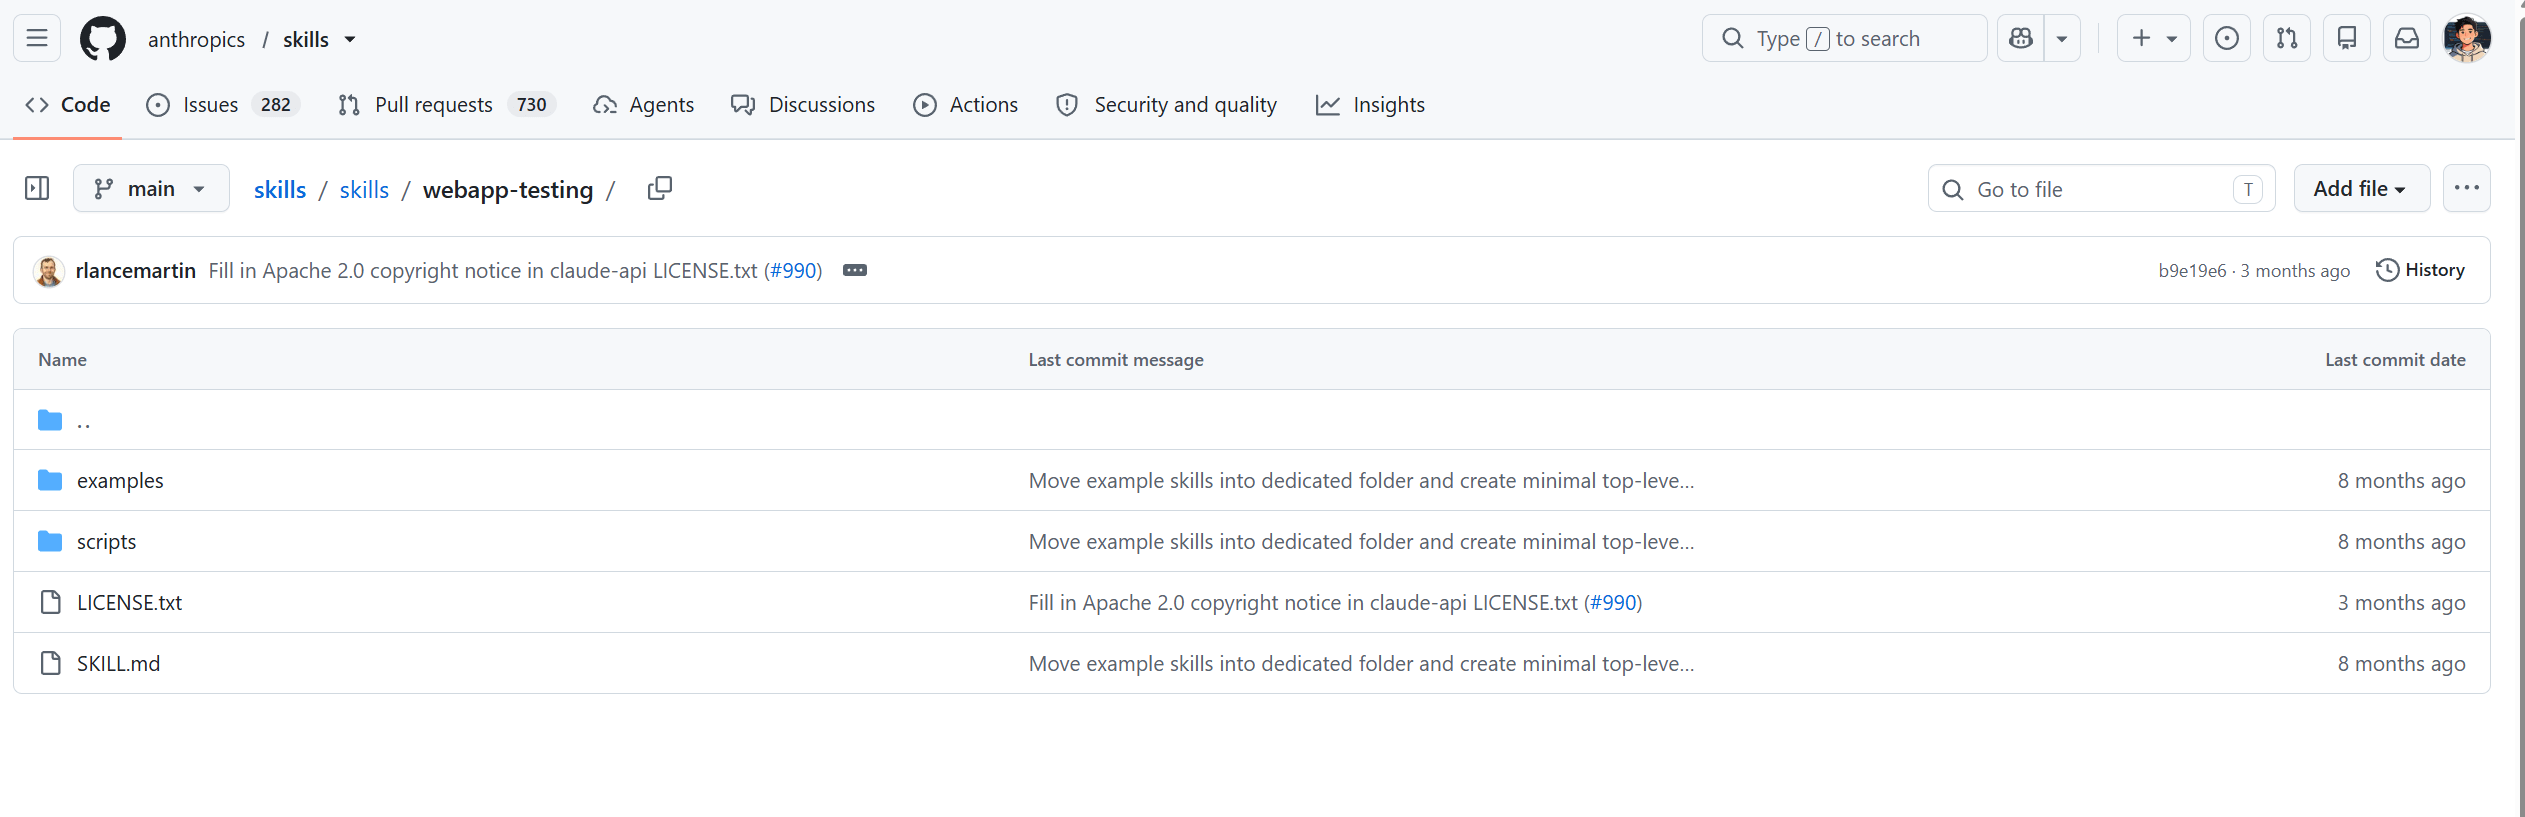Expand the Add file dropdown
Image resolution: width=2525 pixels, height=817 pixels.
coord(2362,188)
